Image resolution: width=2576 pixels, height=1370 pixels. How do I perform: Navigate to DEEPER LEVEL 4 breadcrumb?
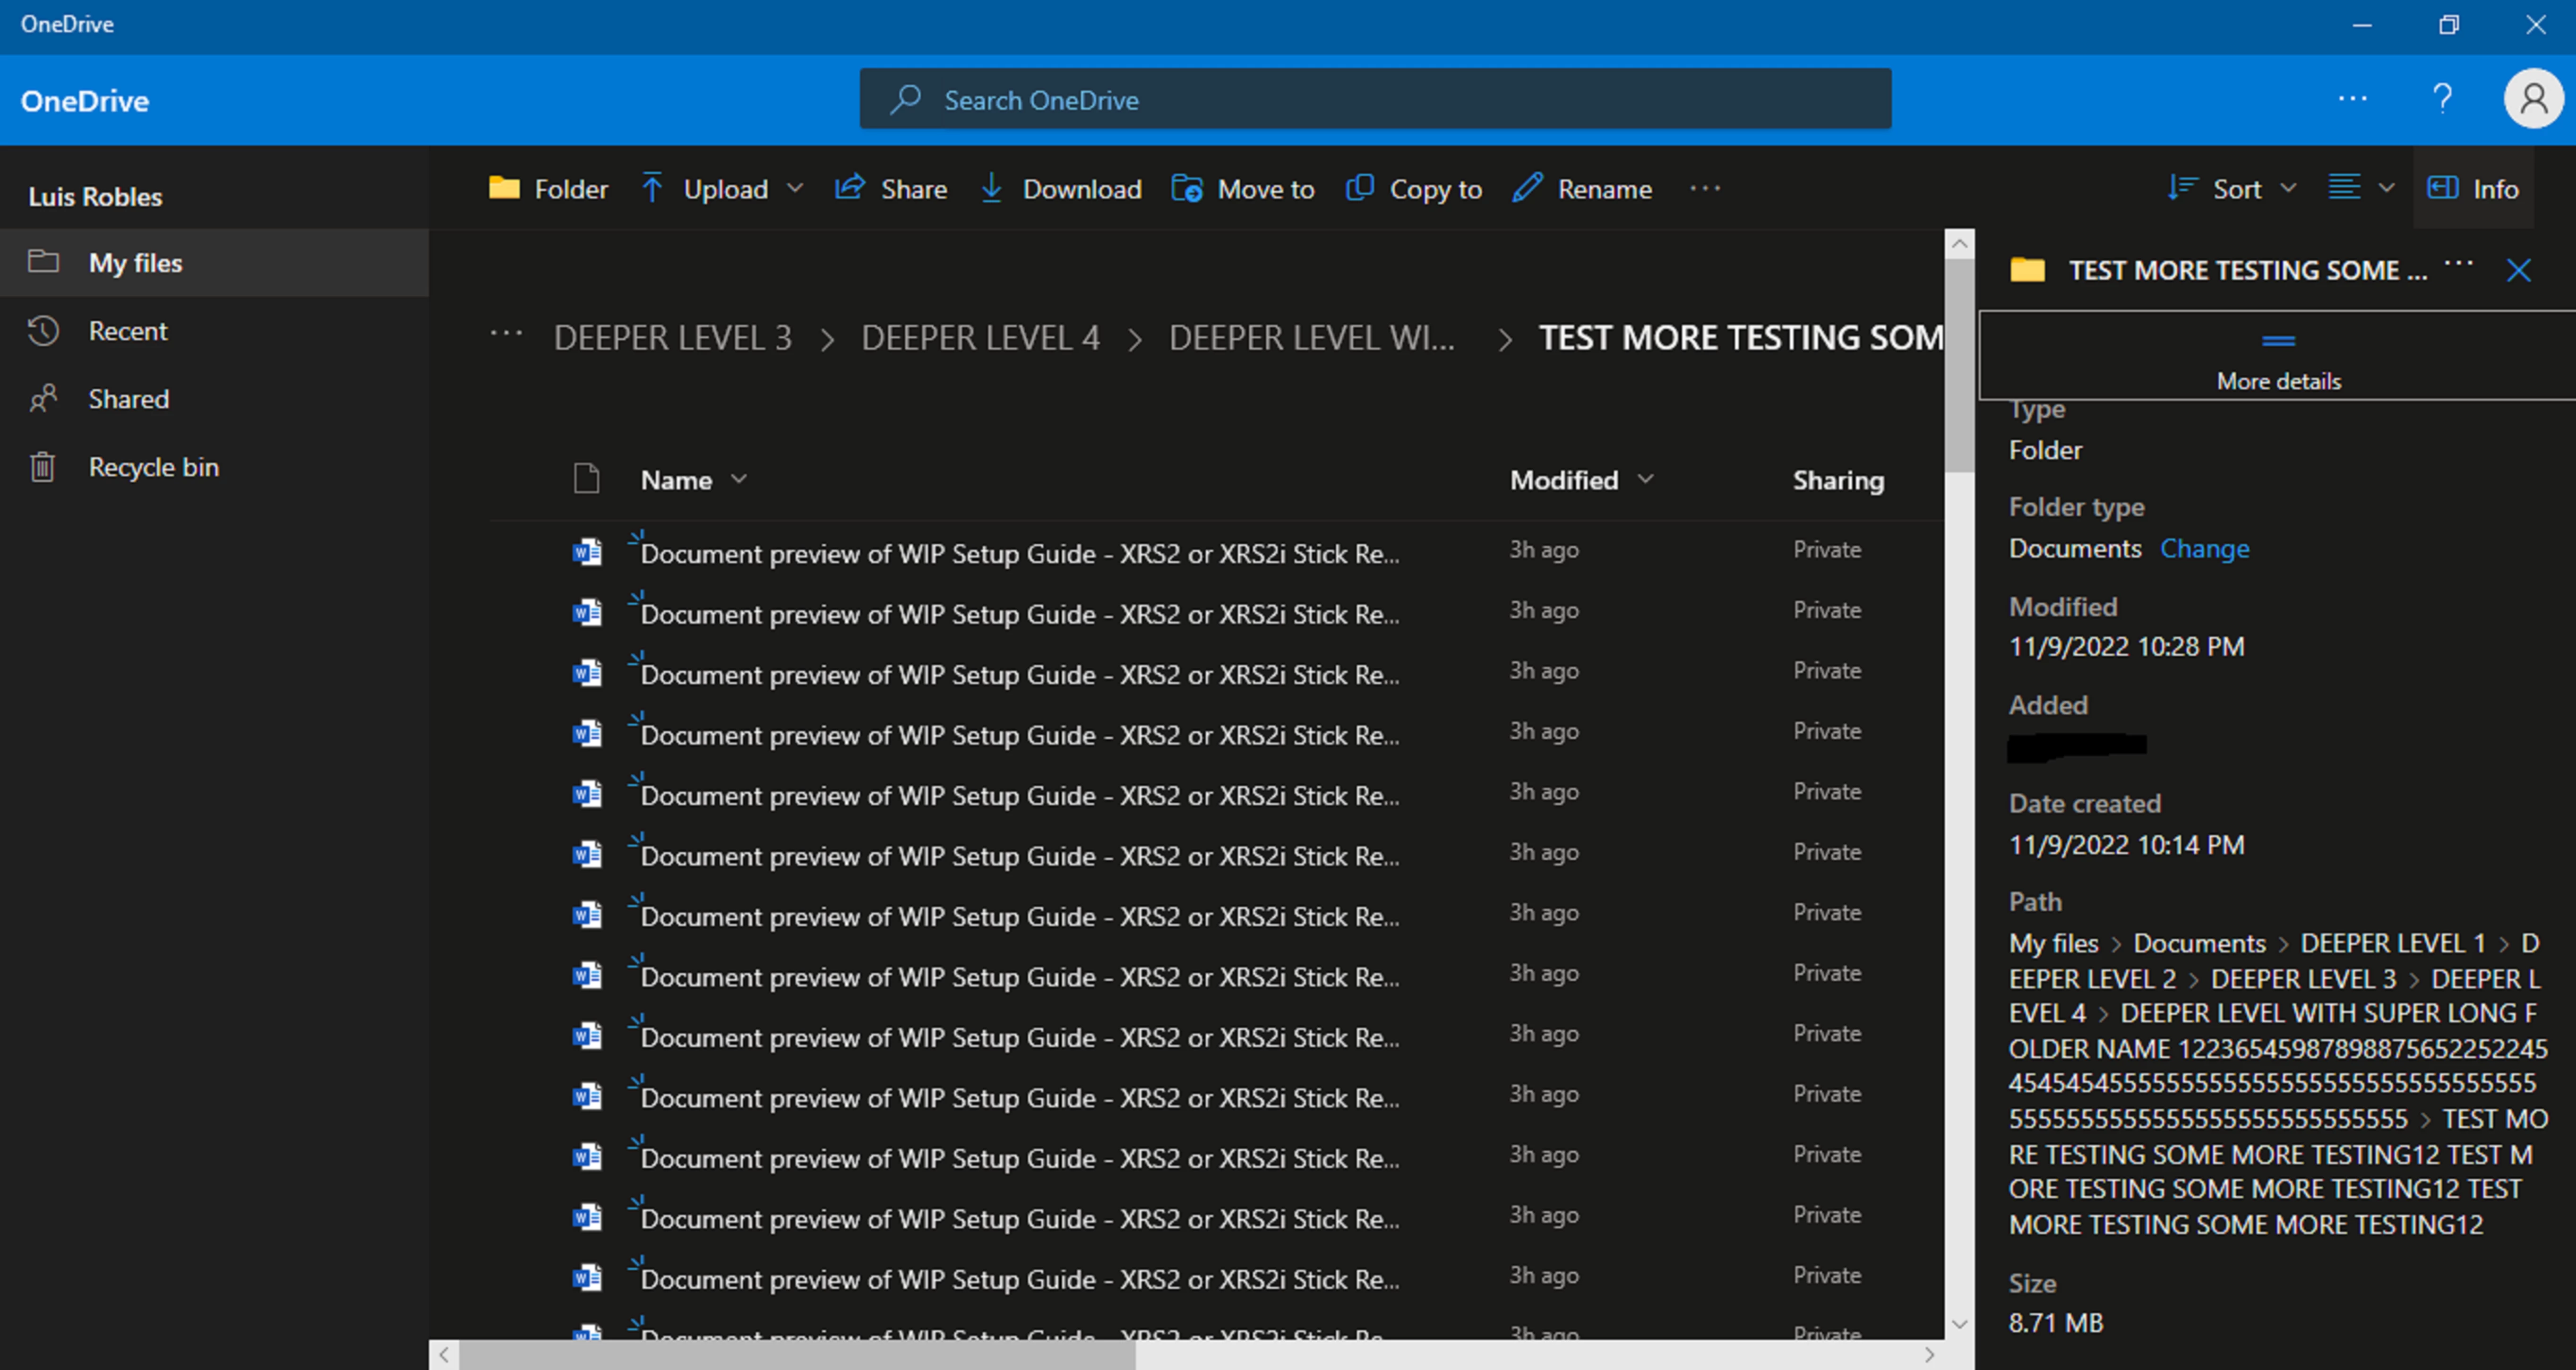pos(980,338)
